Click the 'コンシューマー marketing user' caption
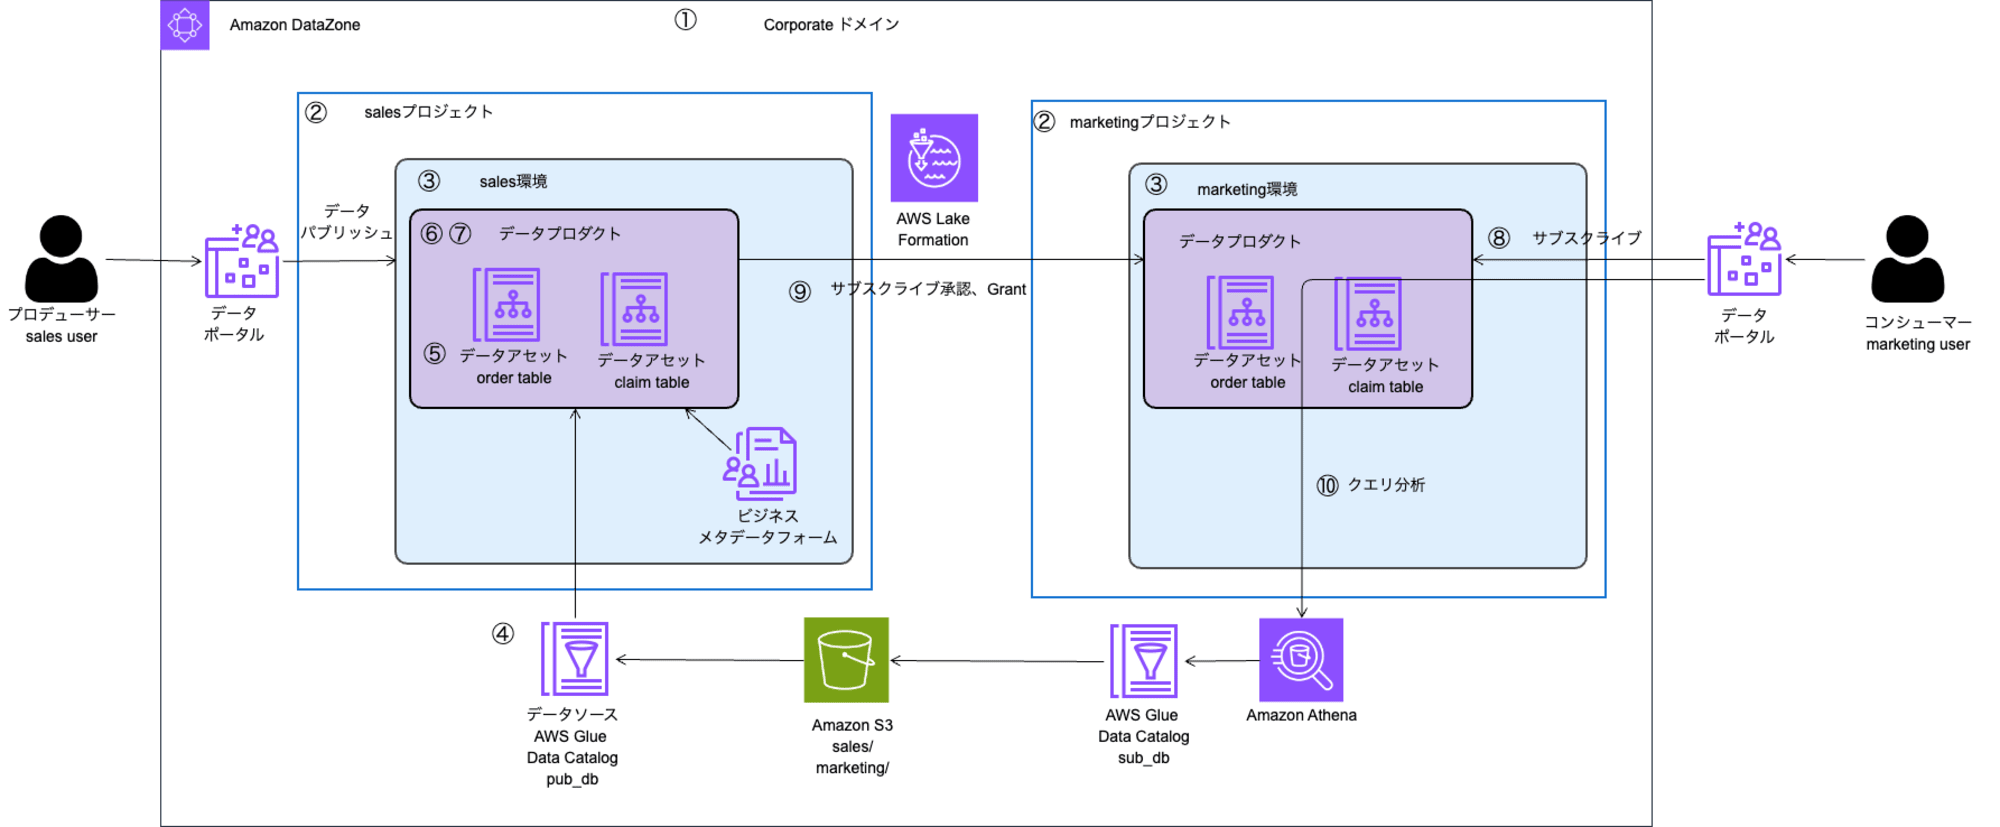This screenshot has width=2000, height=827. pyautogui.click(x=1918, y=333)
